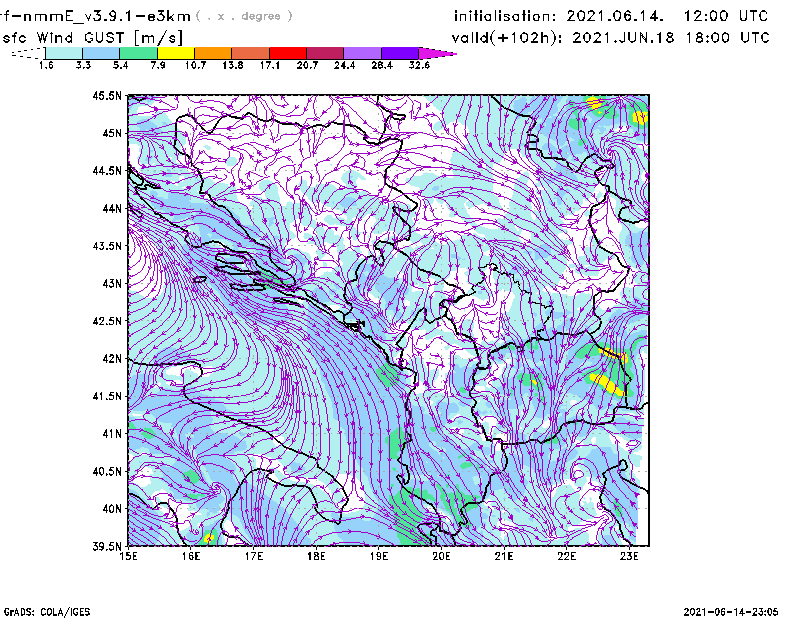Click the crimson legend swatch after 20.7
This screenshot has width=800, height=618.
point(325,53)
